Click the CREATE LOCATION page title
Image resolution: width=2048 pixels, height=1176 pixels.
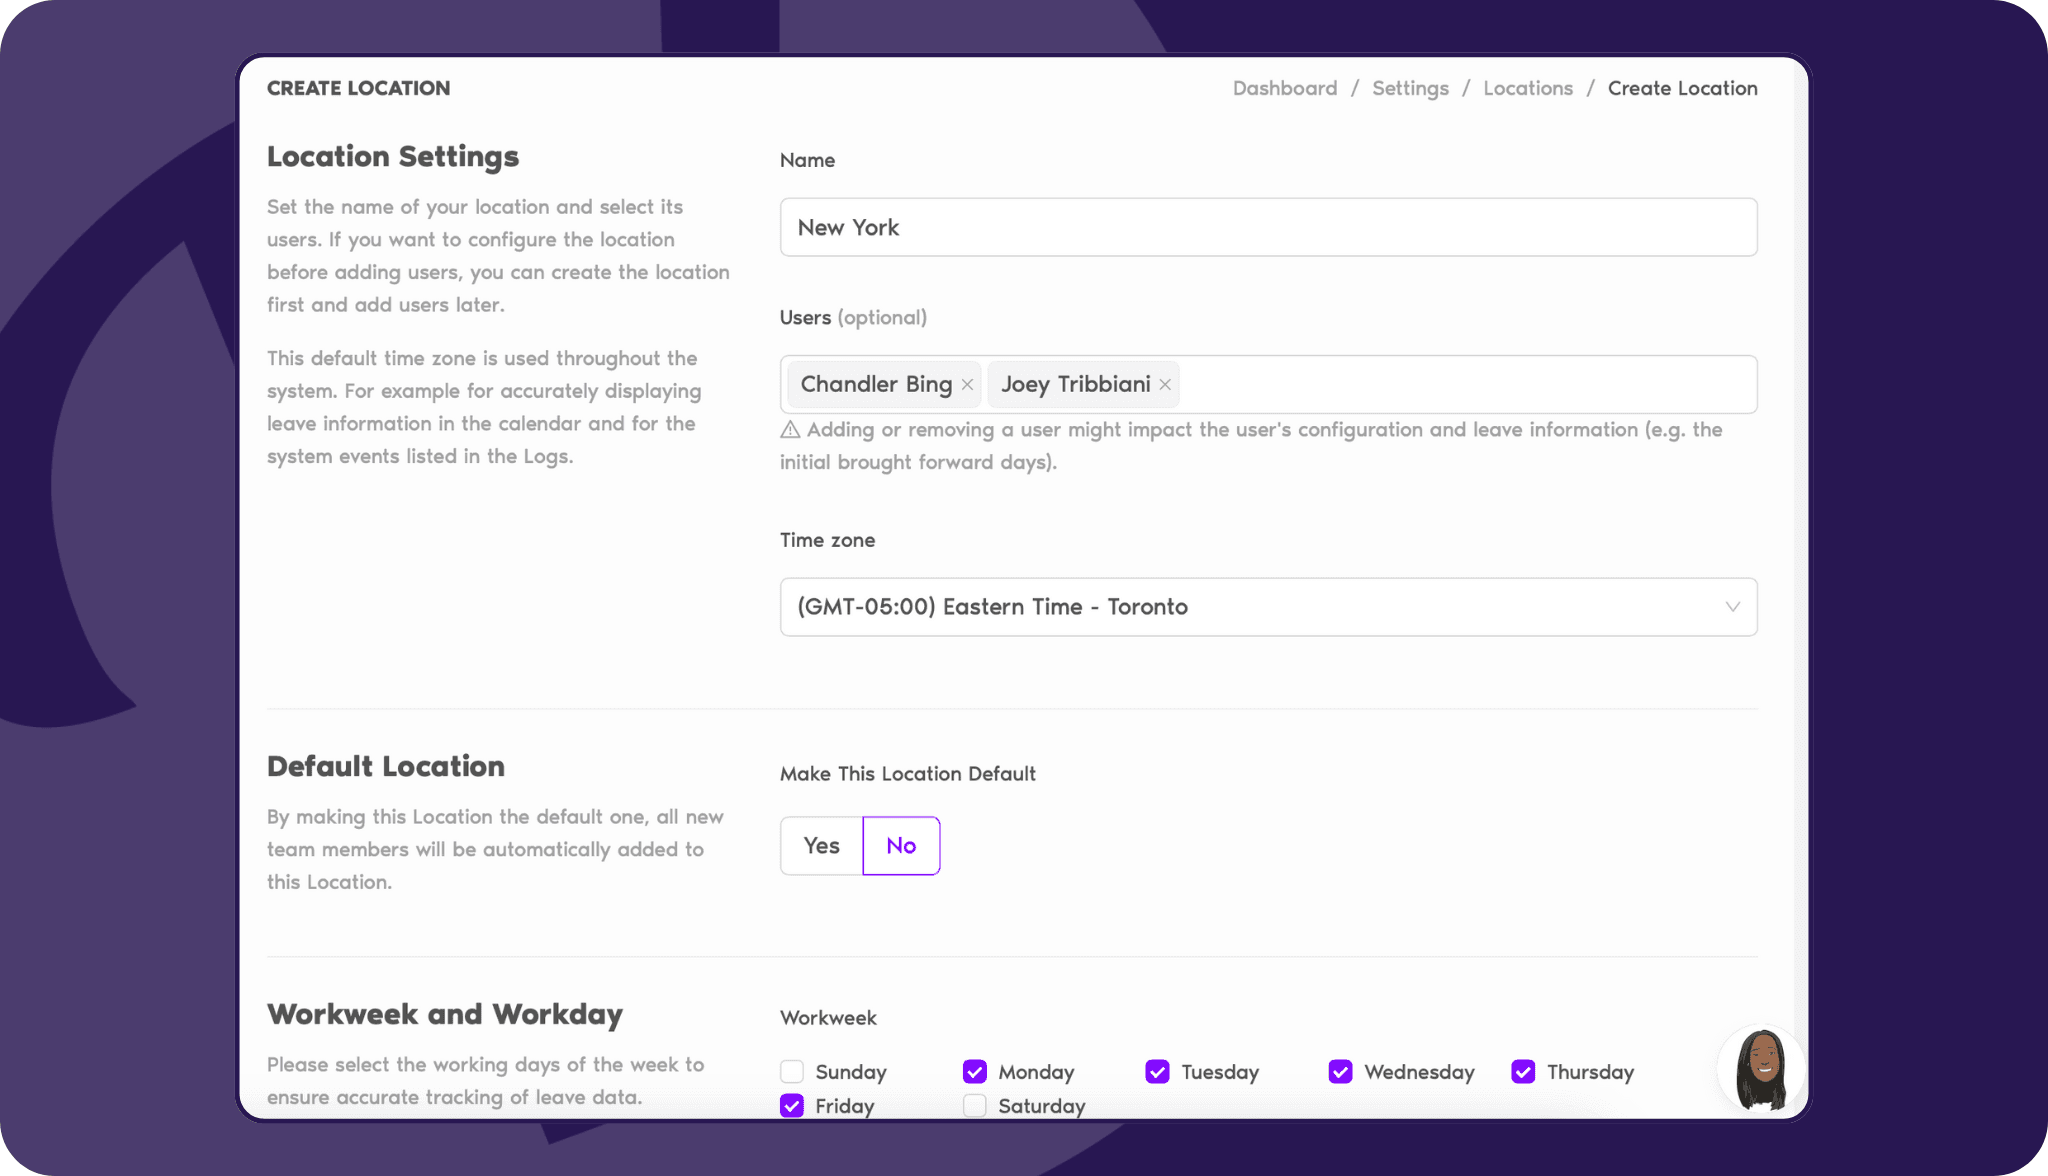point(358,88)
